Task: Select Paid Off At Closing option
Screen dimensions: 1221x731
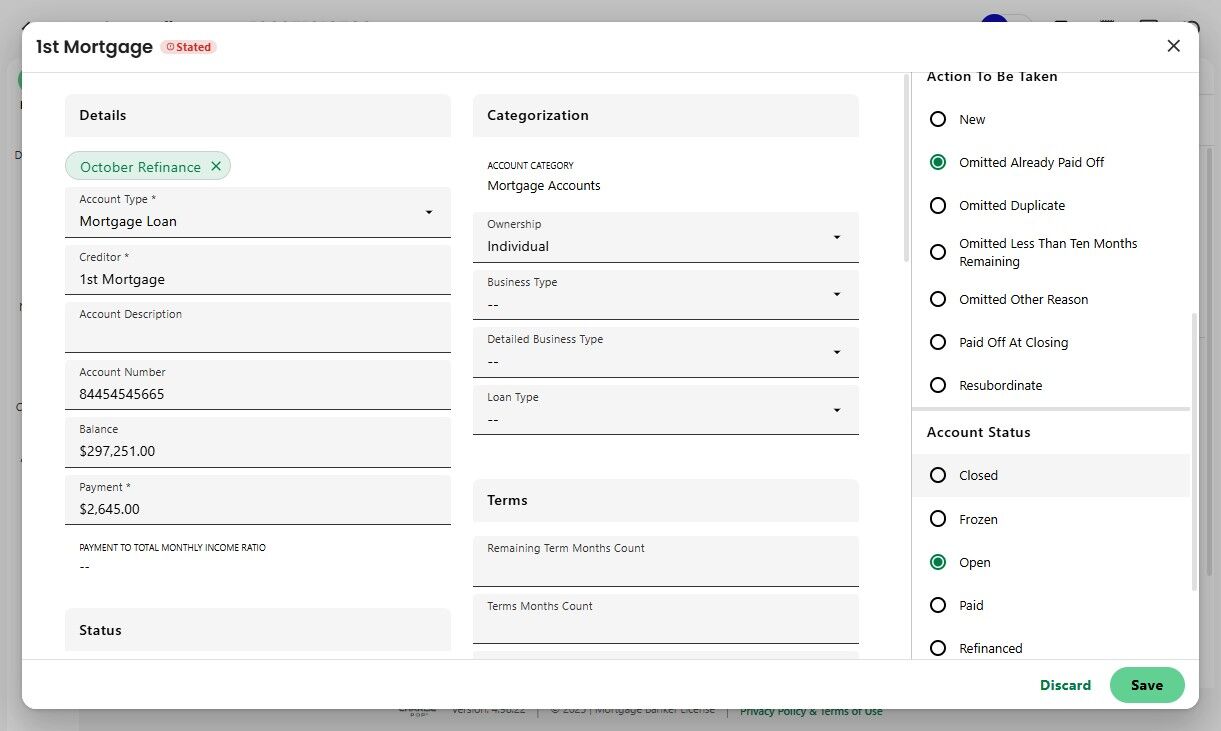Action: 938,342
